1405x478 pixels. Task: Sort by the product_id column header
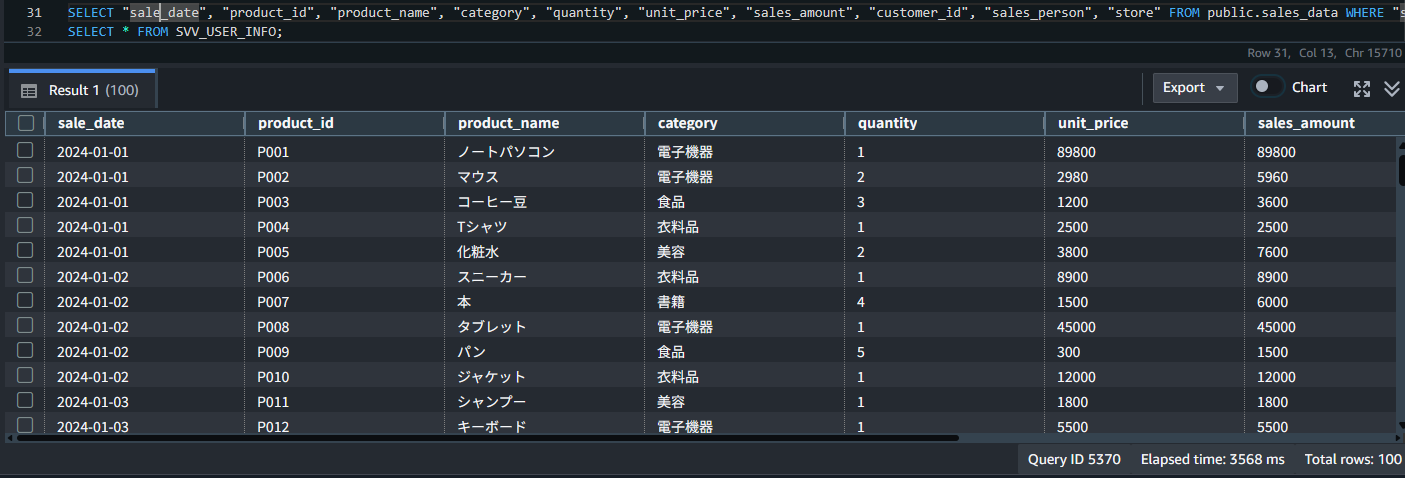345,123
